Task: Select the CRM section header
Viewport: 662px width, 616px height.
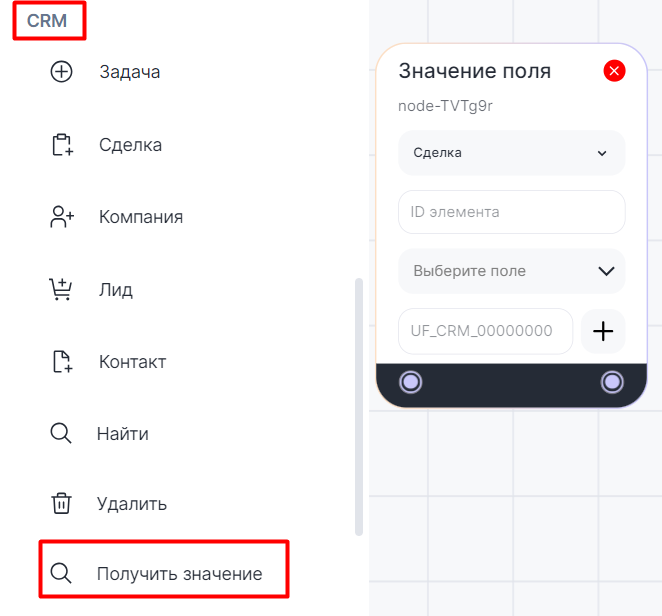Action: [x=47, y=21]
